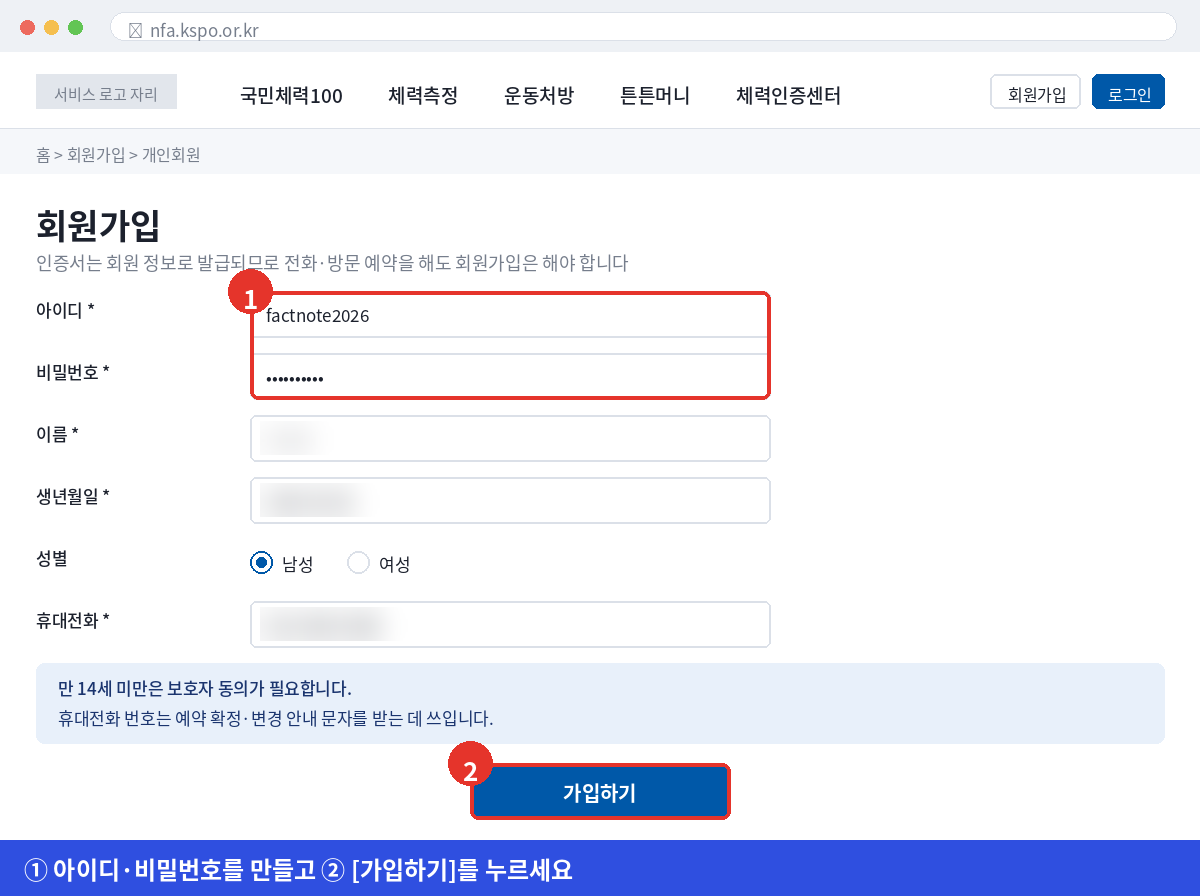Select the 여성 radio button
The image size is (1200, 896).
(358, 563)
